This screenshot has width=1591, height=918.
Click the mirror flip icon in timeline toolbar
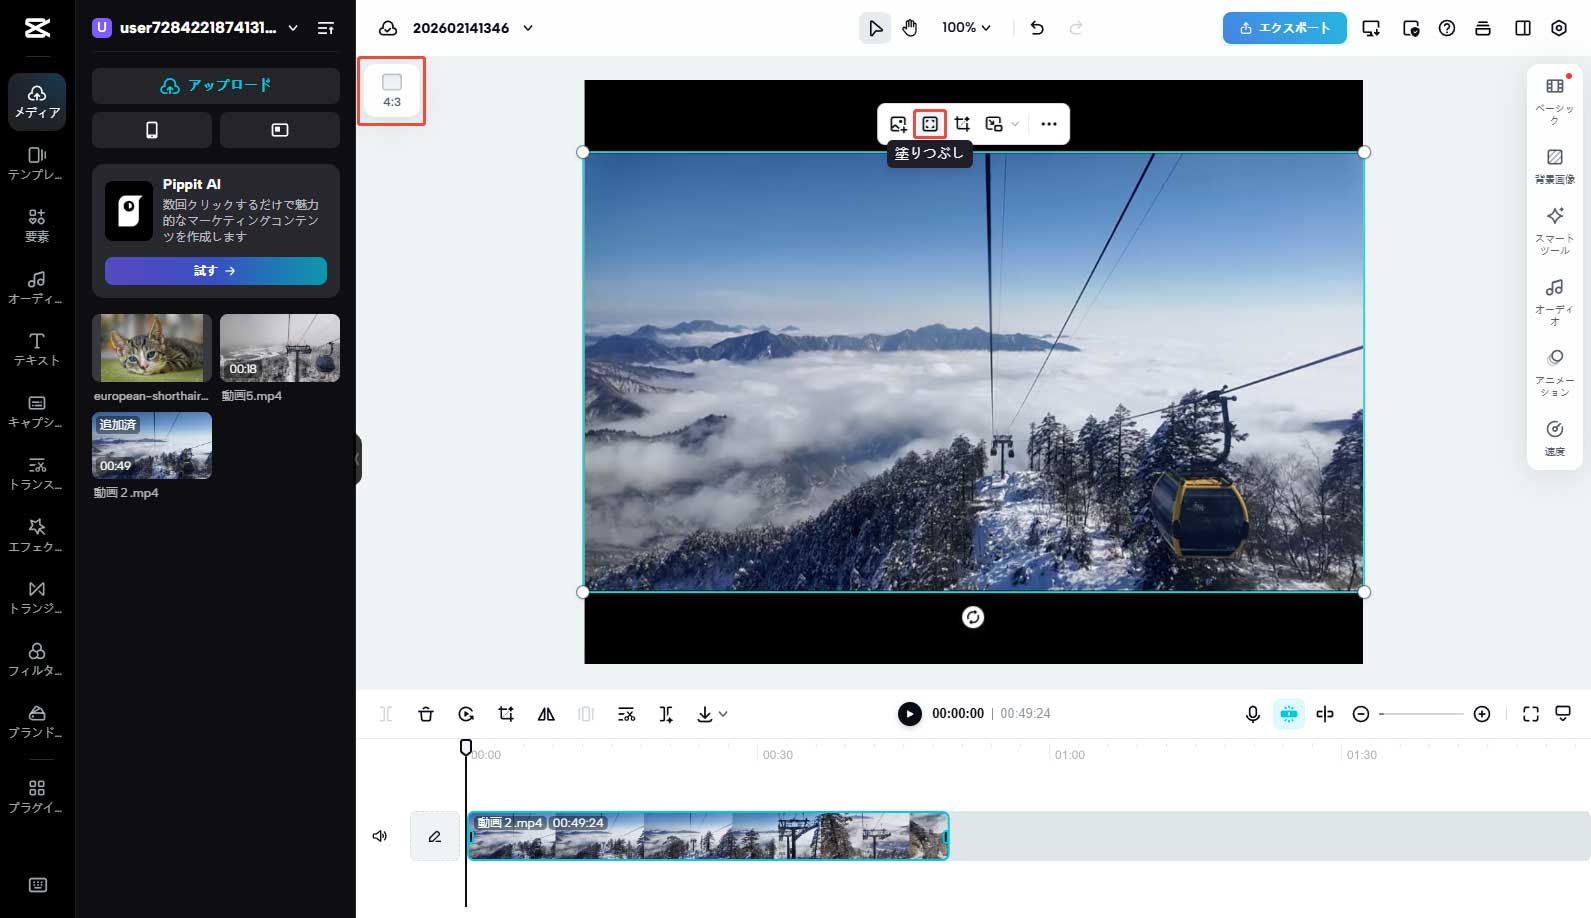tap(546, 714)
